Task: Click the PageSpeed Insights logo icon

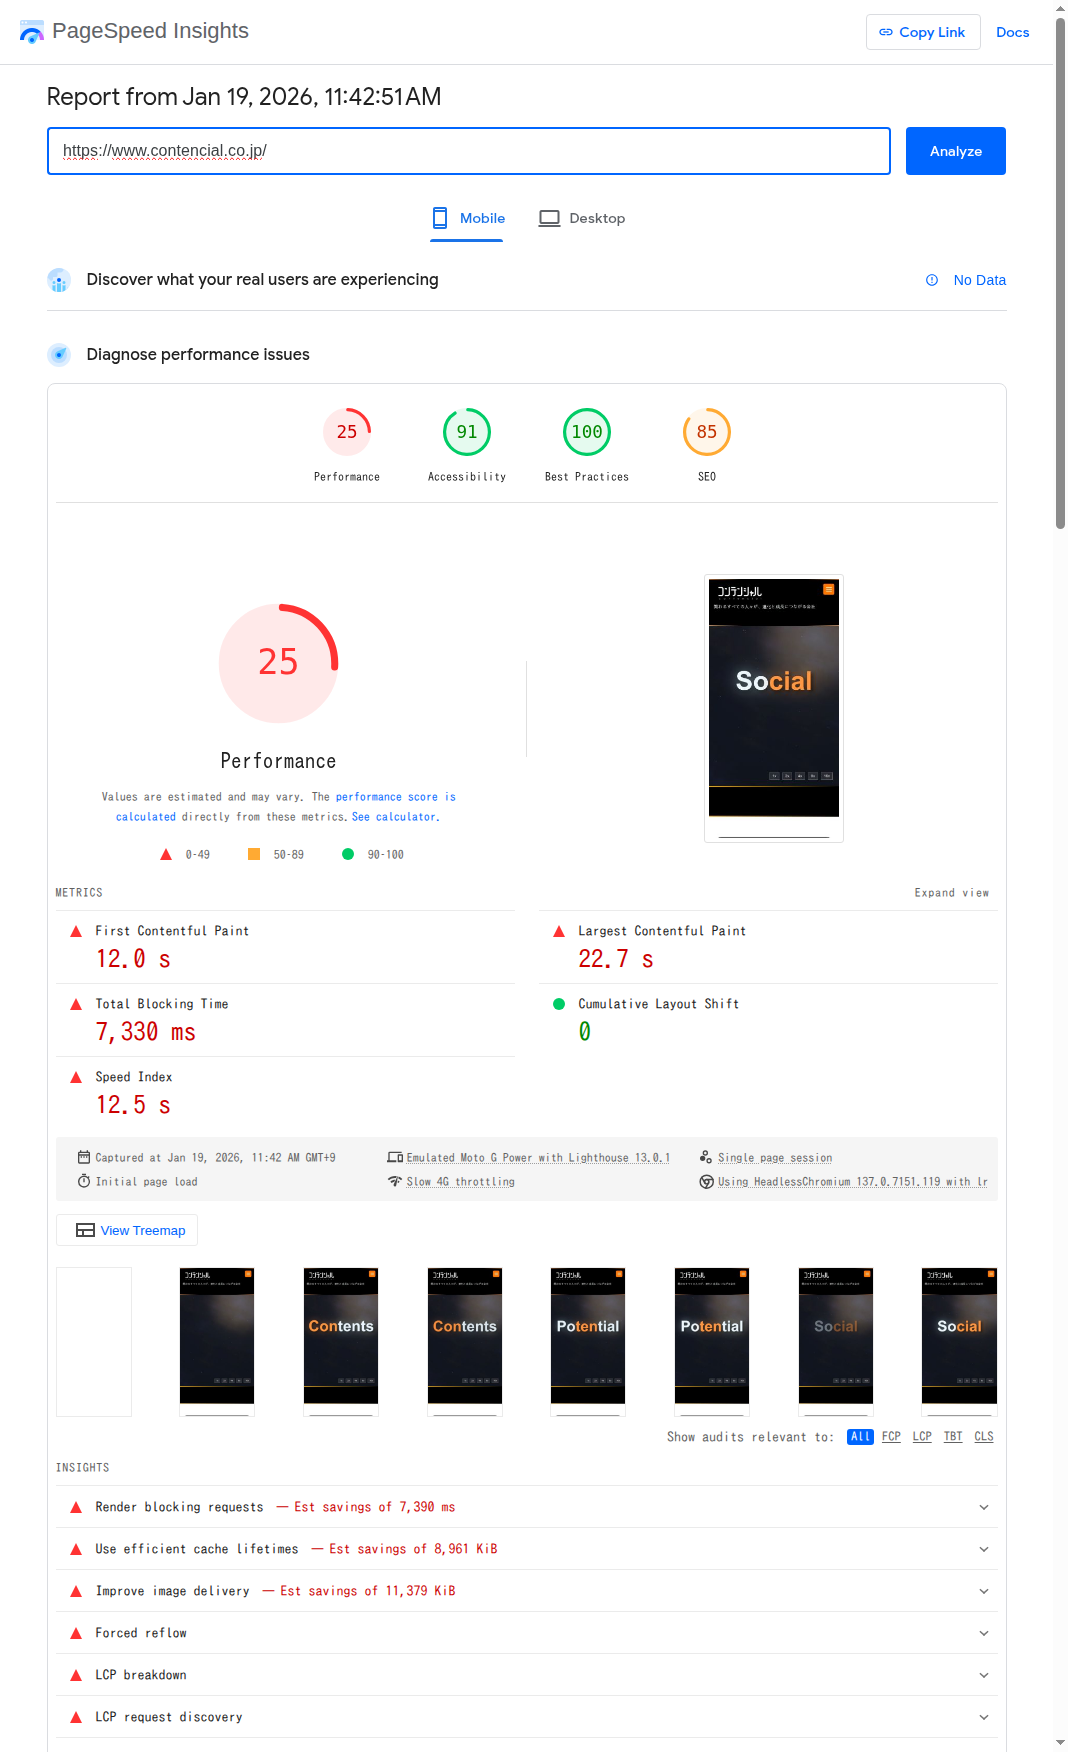Action: coord(32,32)
